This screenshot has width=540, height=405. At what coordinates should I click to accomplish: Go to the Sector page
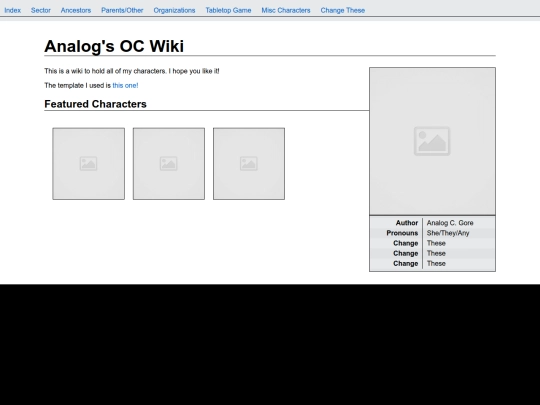pyautogui.click(x=41, y=10)
